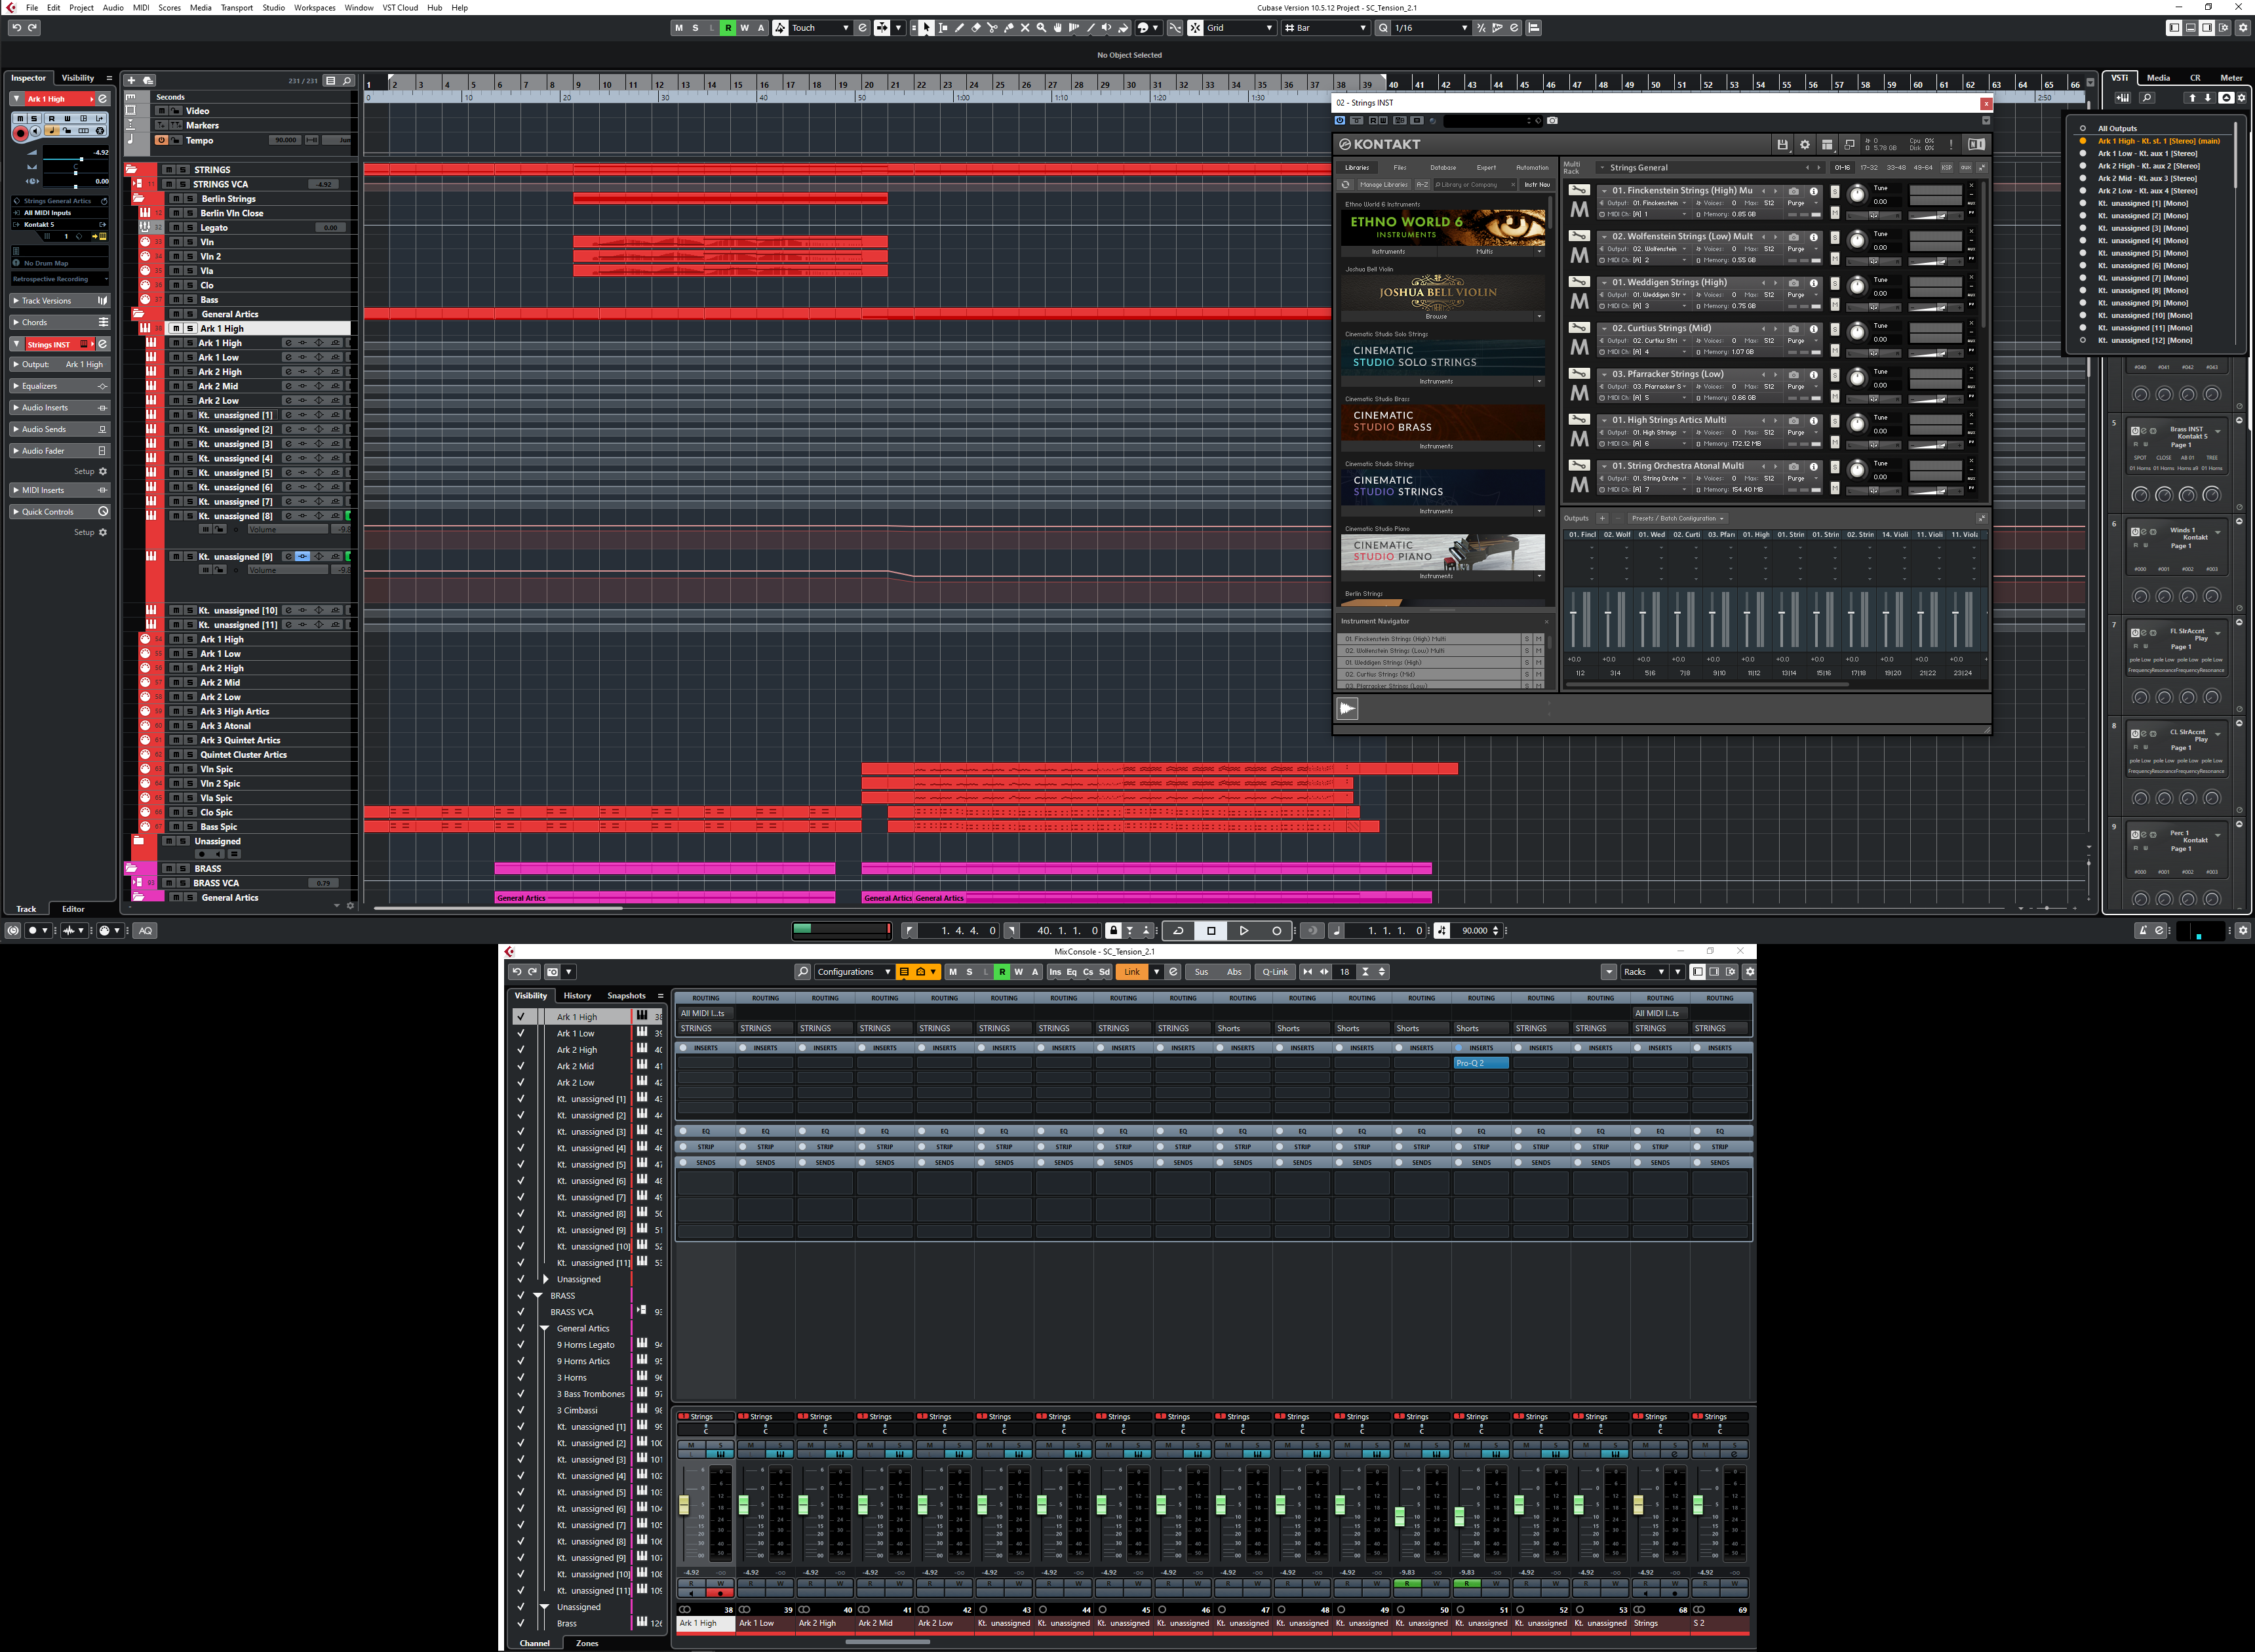The width and height of the screenshot is (2255, 1652).
Task: Pick the Glue tool
Action: point(1009,28)
